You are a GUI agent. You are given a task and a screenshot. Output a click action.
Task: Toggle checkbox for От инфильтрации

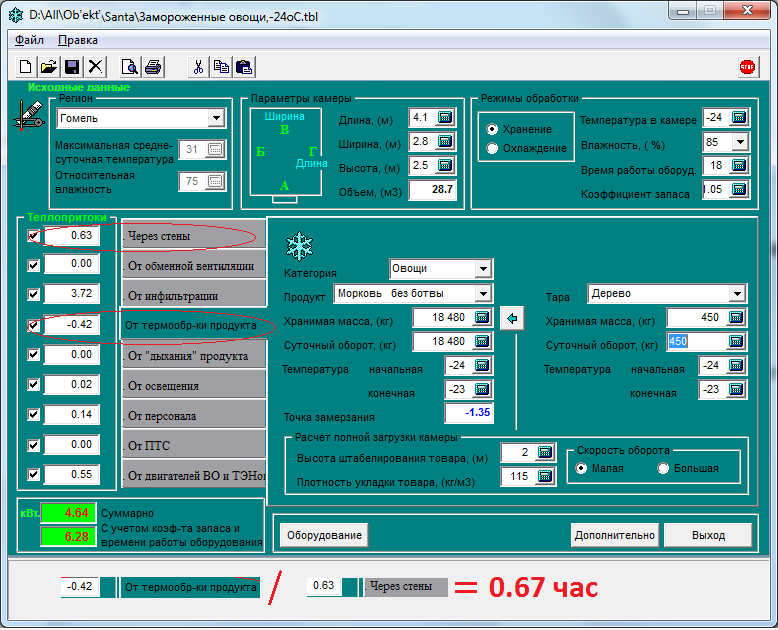33,295
